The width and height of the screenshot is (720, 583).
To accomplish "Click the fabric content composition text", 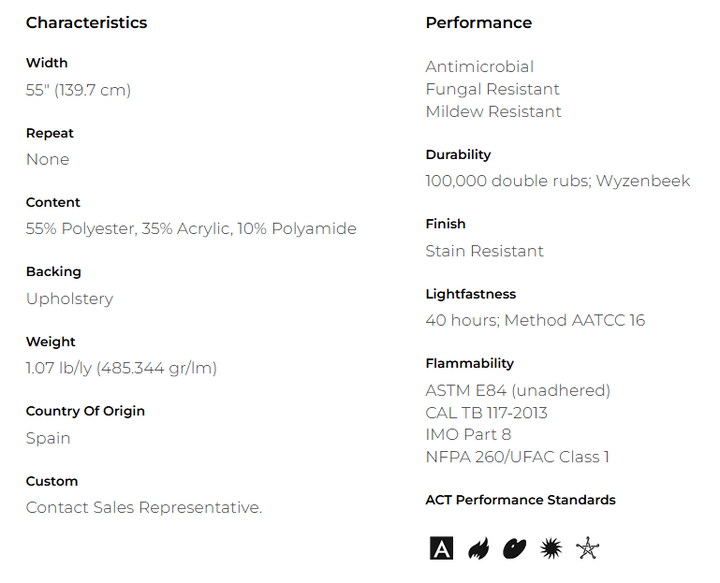I will 191,229.
